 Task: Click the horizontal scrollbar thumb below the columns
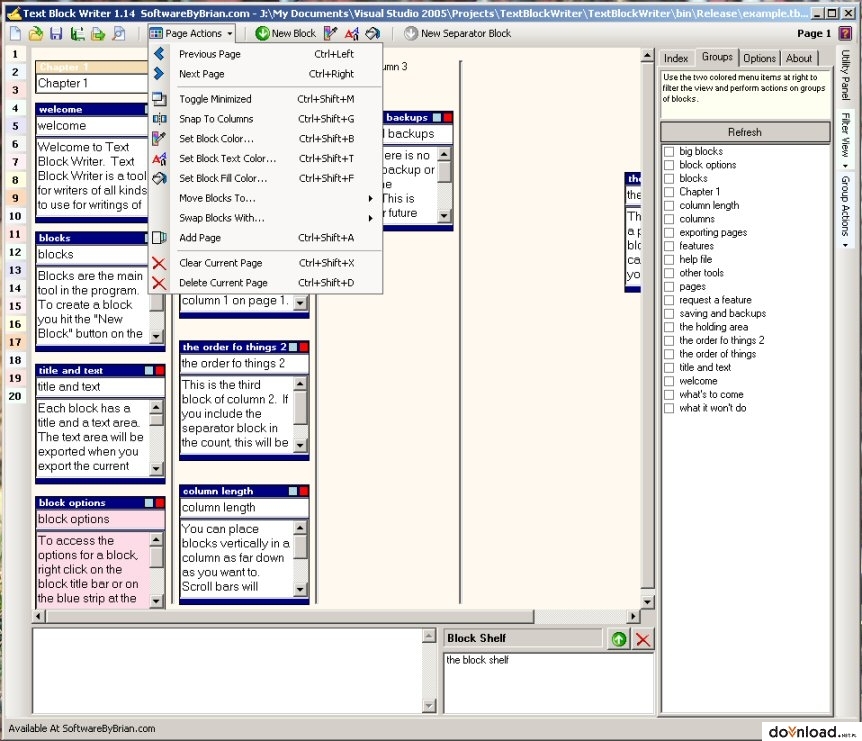click(290, 617)
